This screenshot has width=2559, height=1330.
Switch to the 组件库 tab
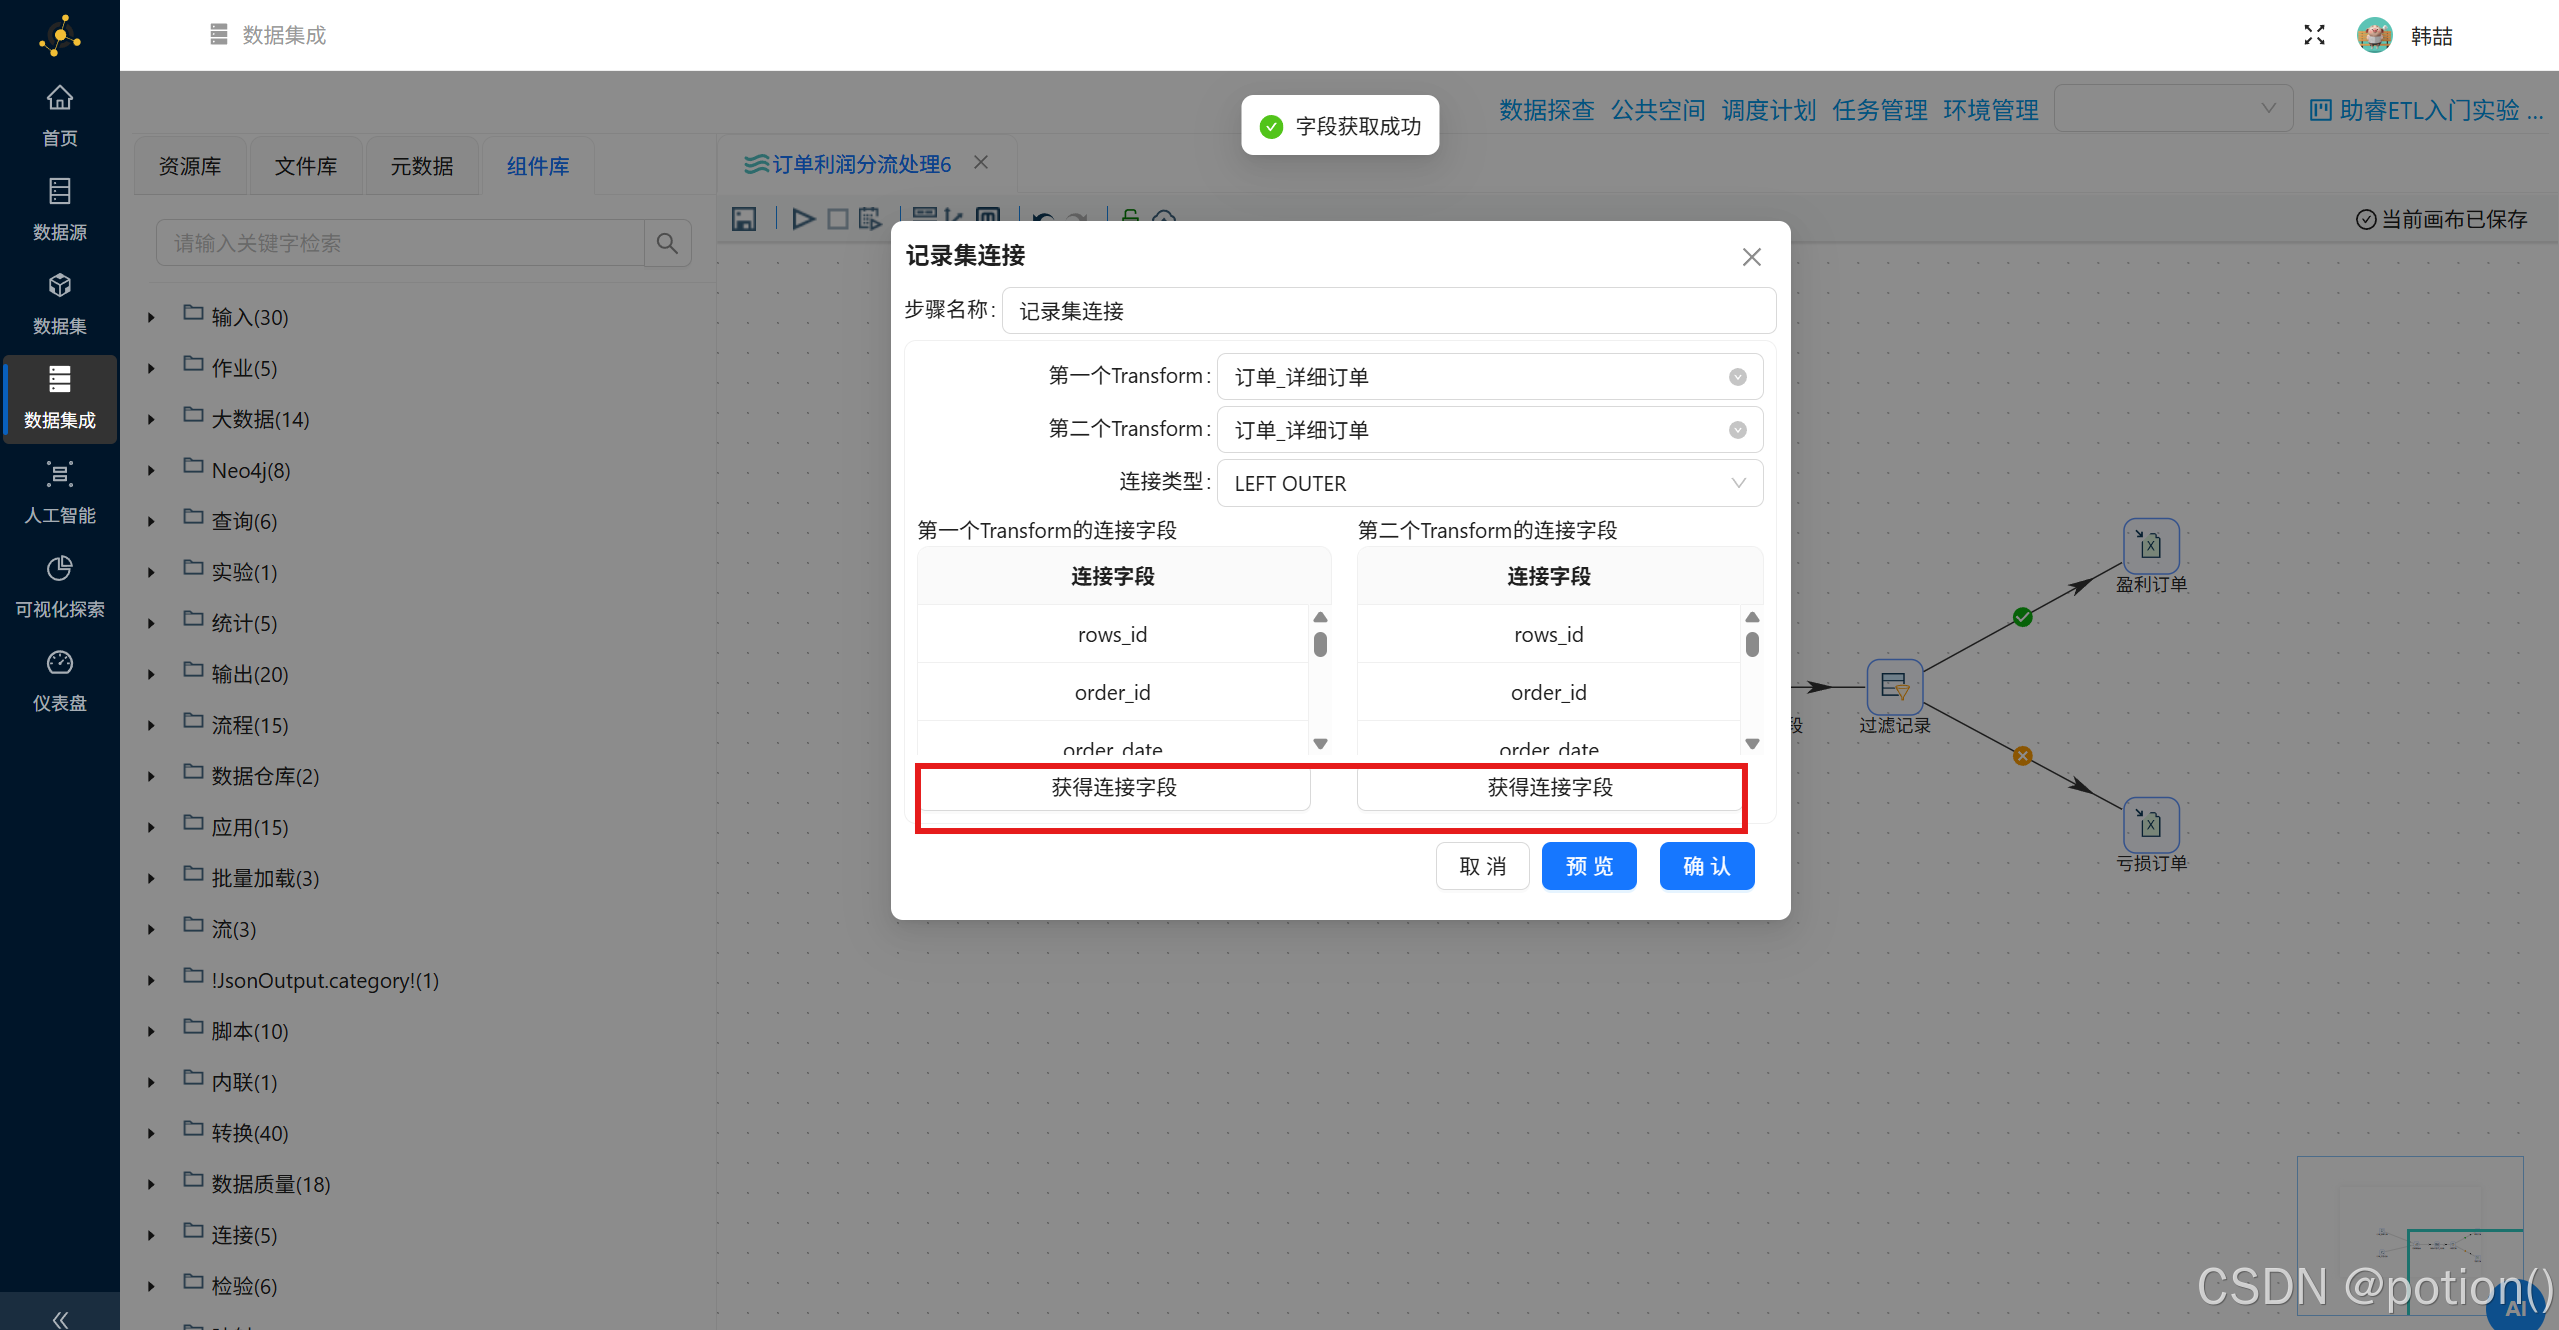coord(538,165)
